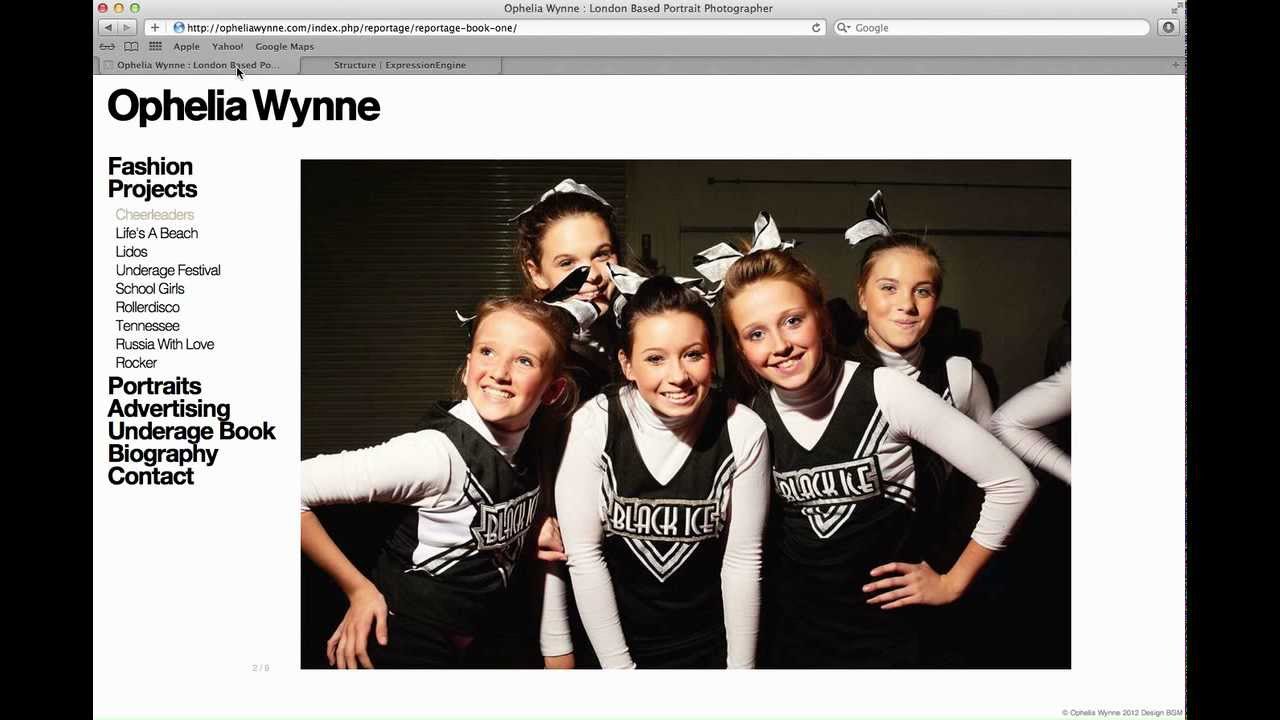This screenshot has width=1280, height=720.
Task: Select the Lidos project
Action: [x=131, y=252]
